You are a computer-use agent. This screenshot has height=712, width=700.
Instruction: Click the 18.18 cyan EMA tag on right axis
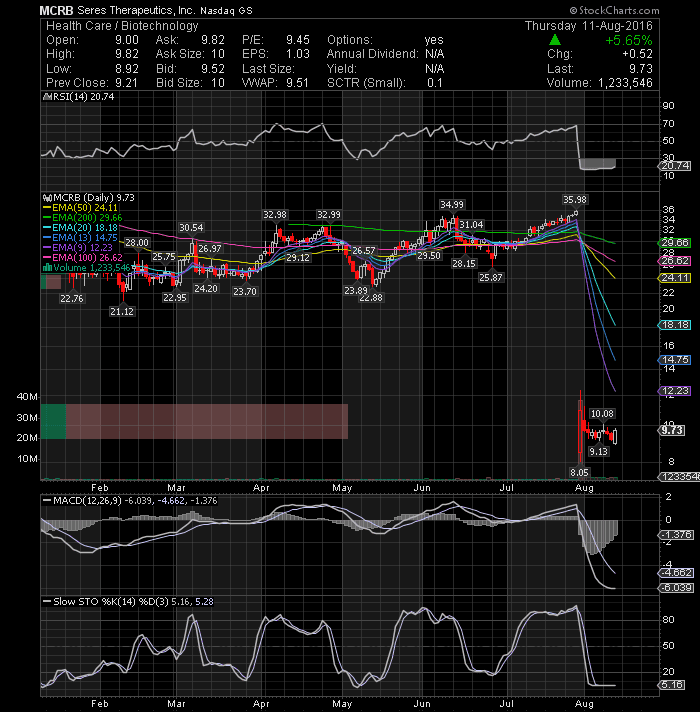pos(675,325)
